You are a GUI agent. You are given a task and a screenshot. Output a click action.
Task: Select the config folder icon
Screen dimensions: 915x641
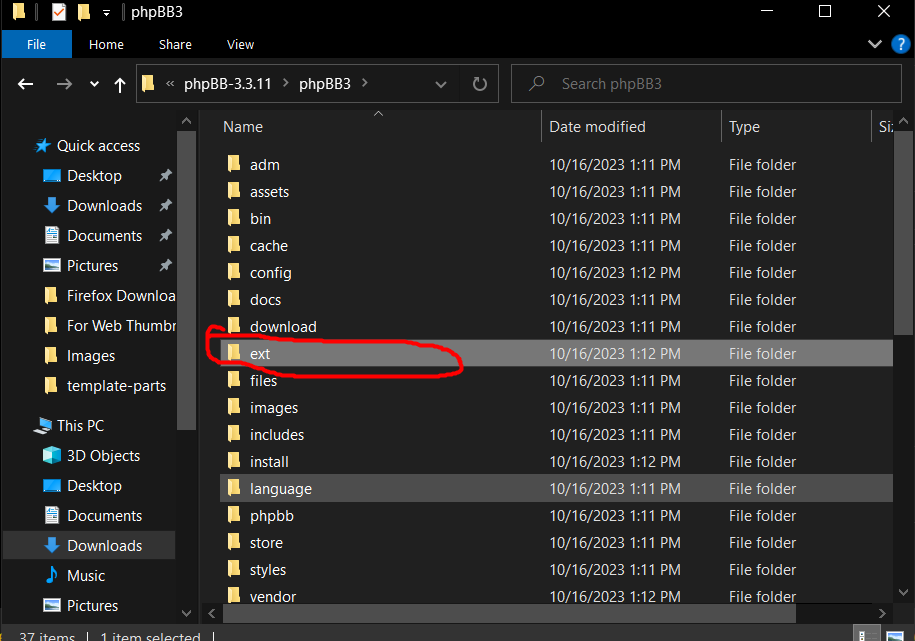click(234, 271)
